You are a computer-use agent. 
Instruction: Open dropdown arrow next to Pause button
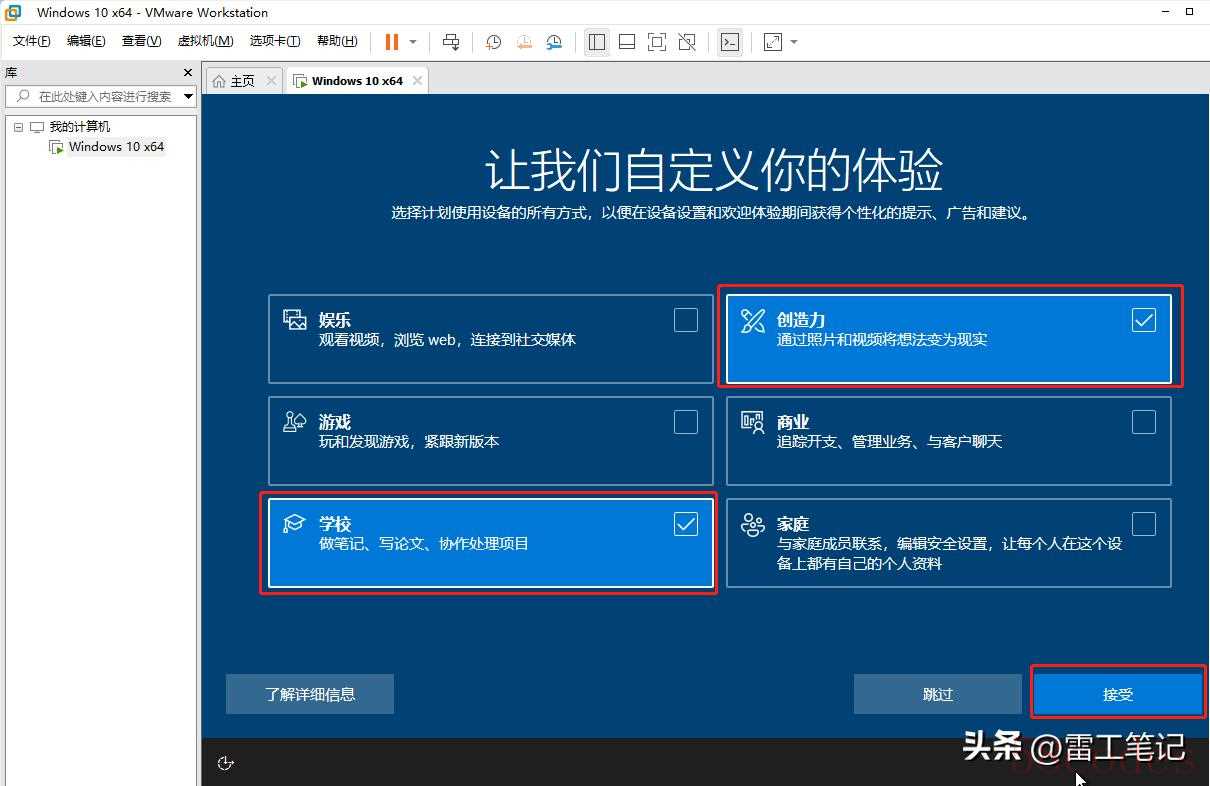coord(412,42)
